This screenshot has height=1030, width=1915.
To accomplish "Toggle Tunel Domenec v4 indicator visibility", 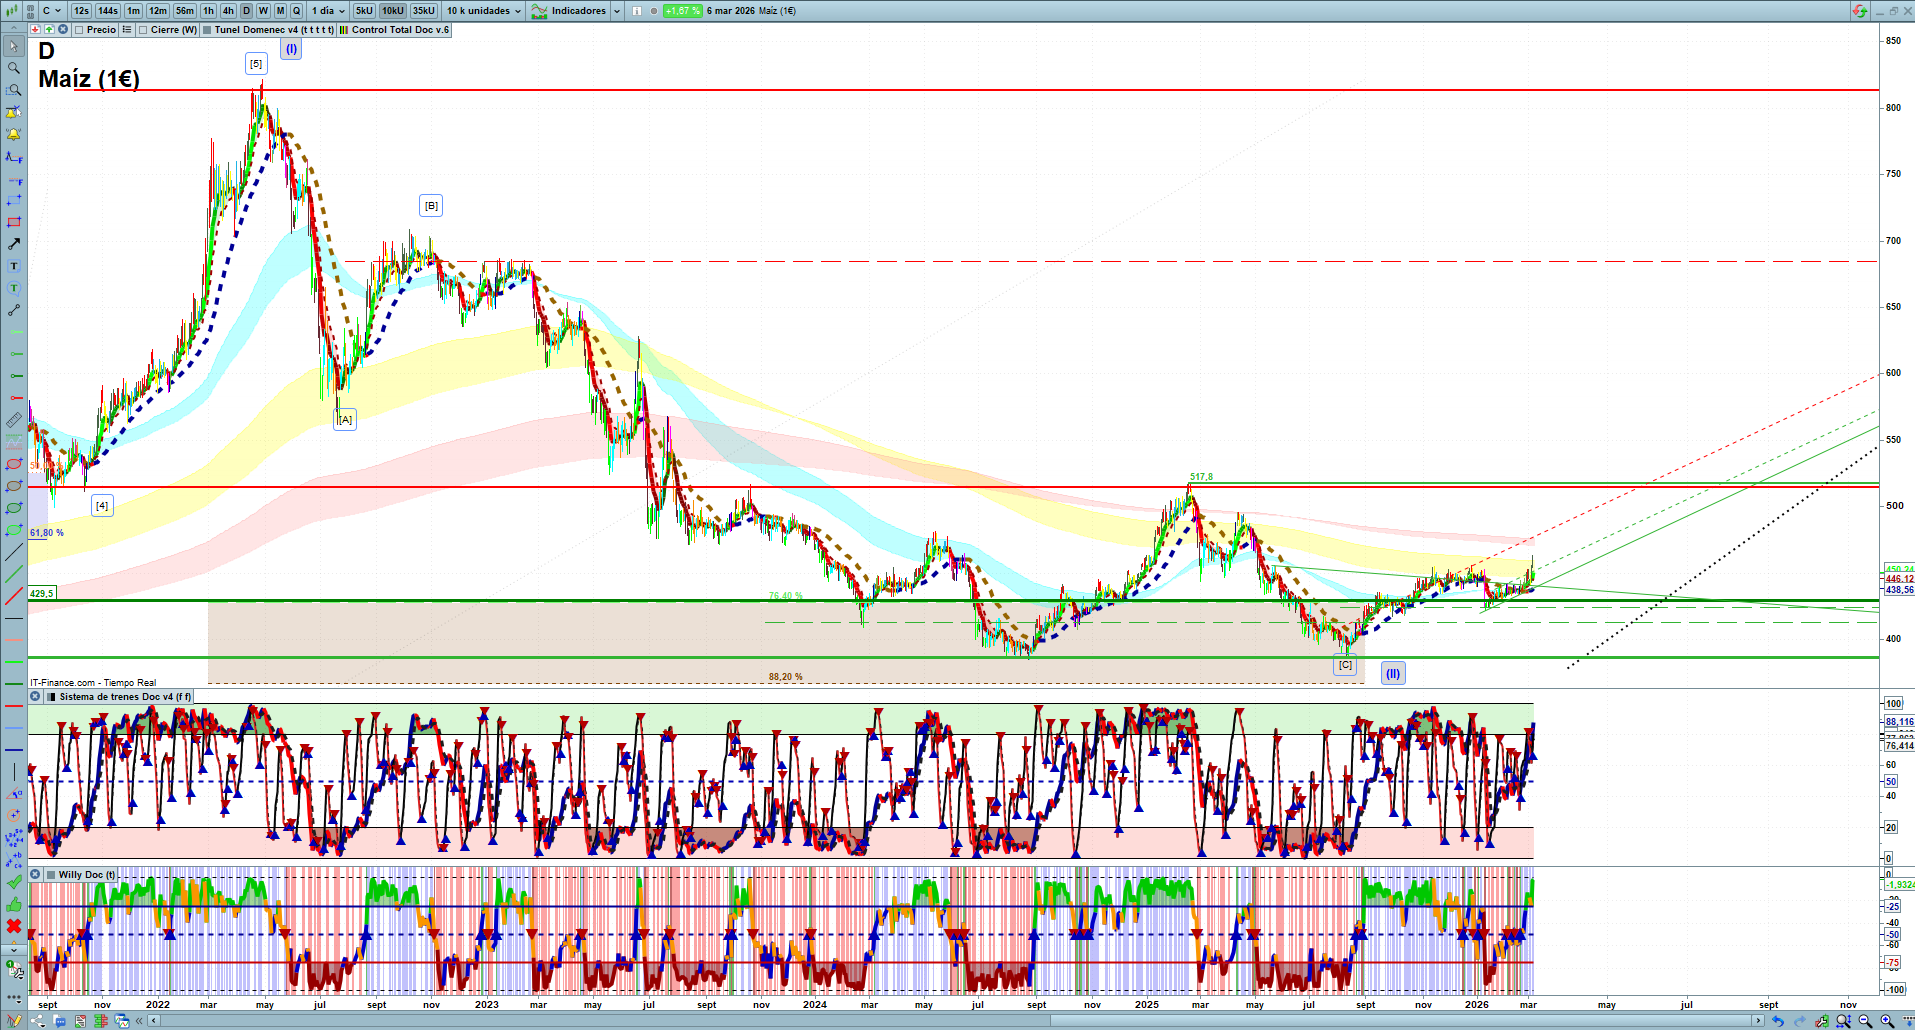I will [x=207, y=30].
